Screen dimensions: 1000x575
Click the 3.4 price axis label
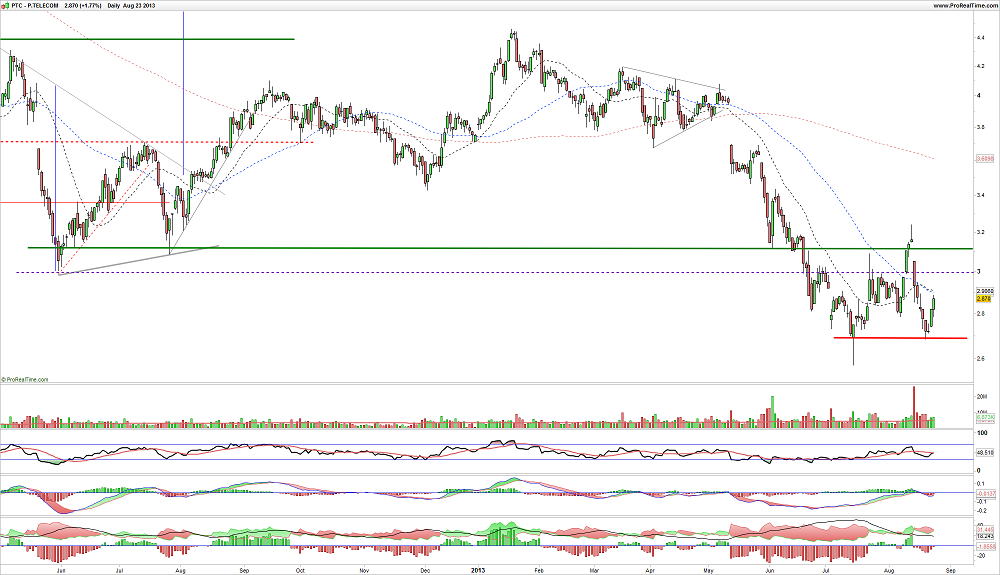coord(981,194)
